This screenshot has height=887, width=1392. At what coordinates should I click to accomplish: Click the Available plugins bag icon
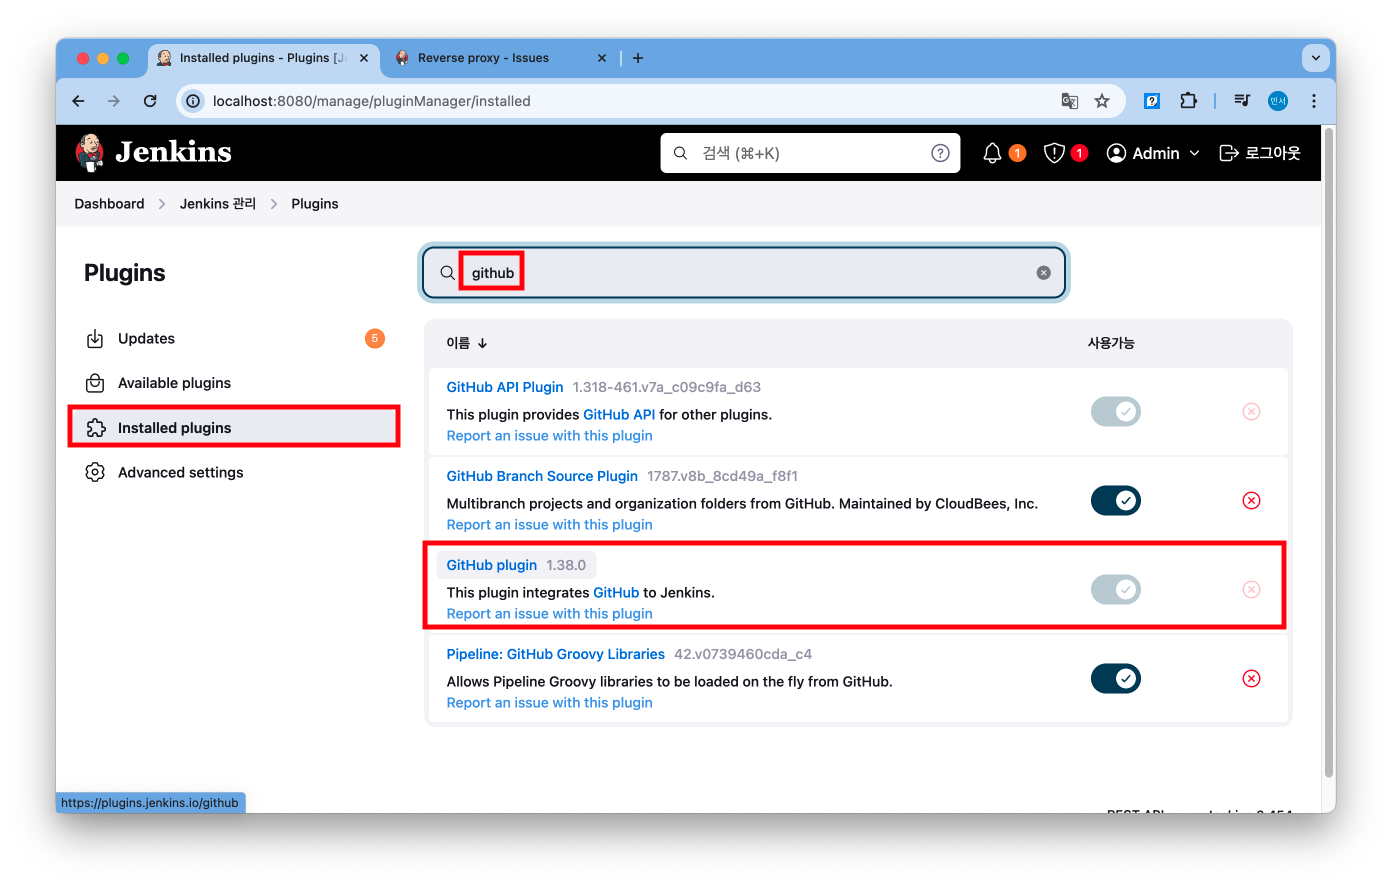tap(95, 383)
